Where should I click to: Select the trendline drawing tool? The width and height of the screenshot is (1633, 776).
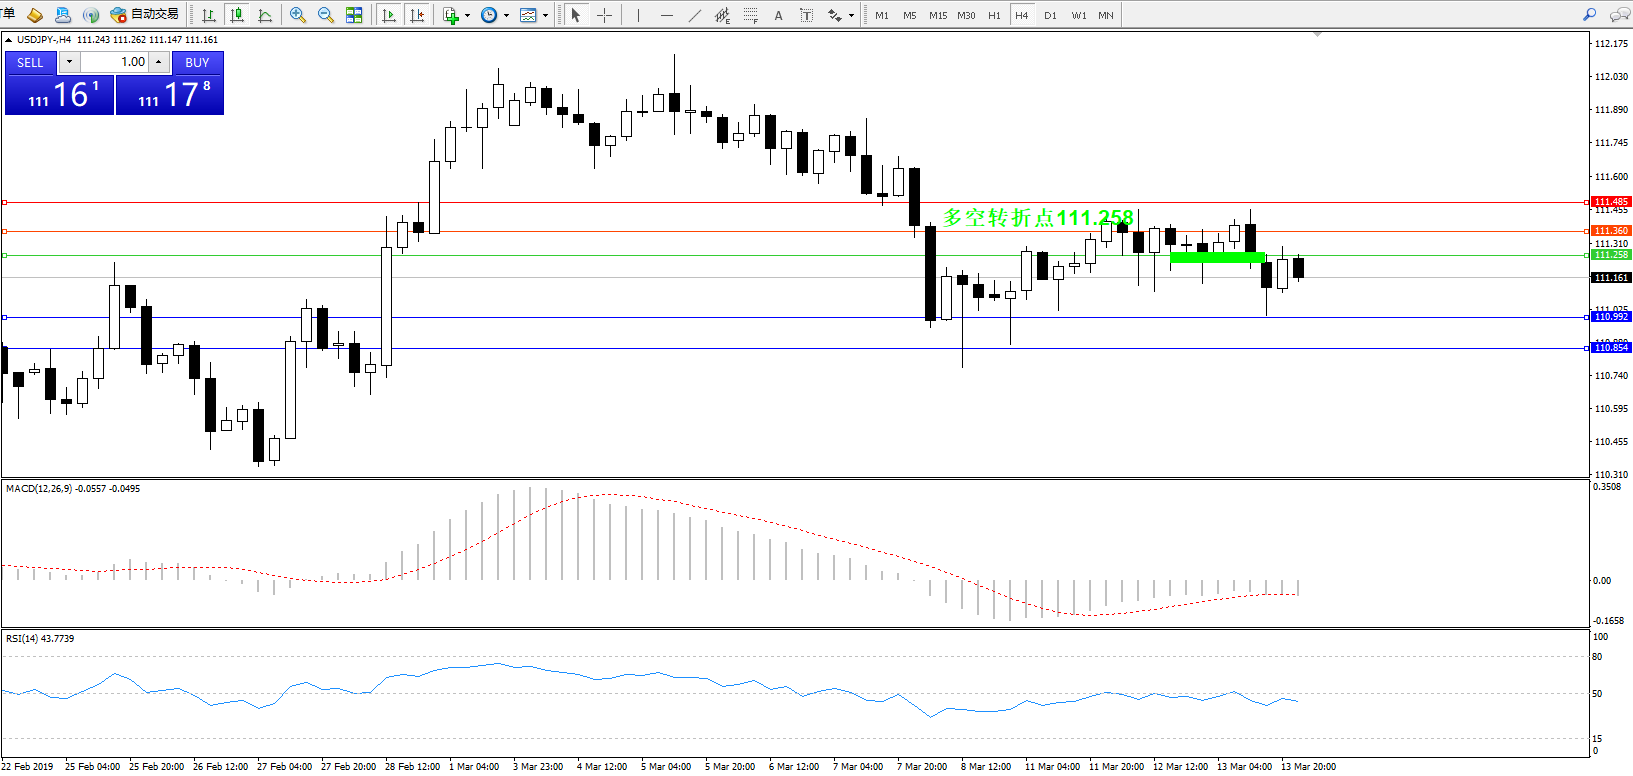click(x=695, y=15)
